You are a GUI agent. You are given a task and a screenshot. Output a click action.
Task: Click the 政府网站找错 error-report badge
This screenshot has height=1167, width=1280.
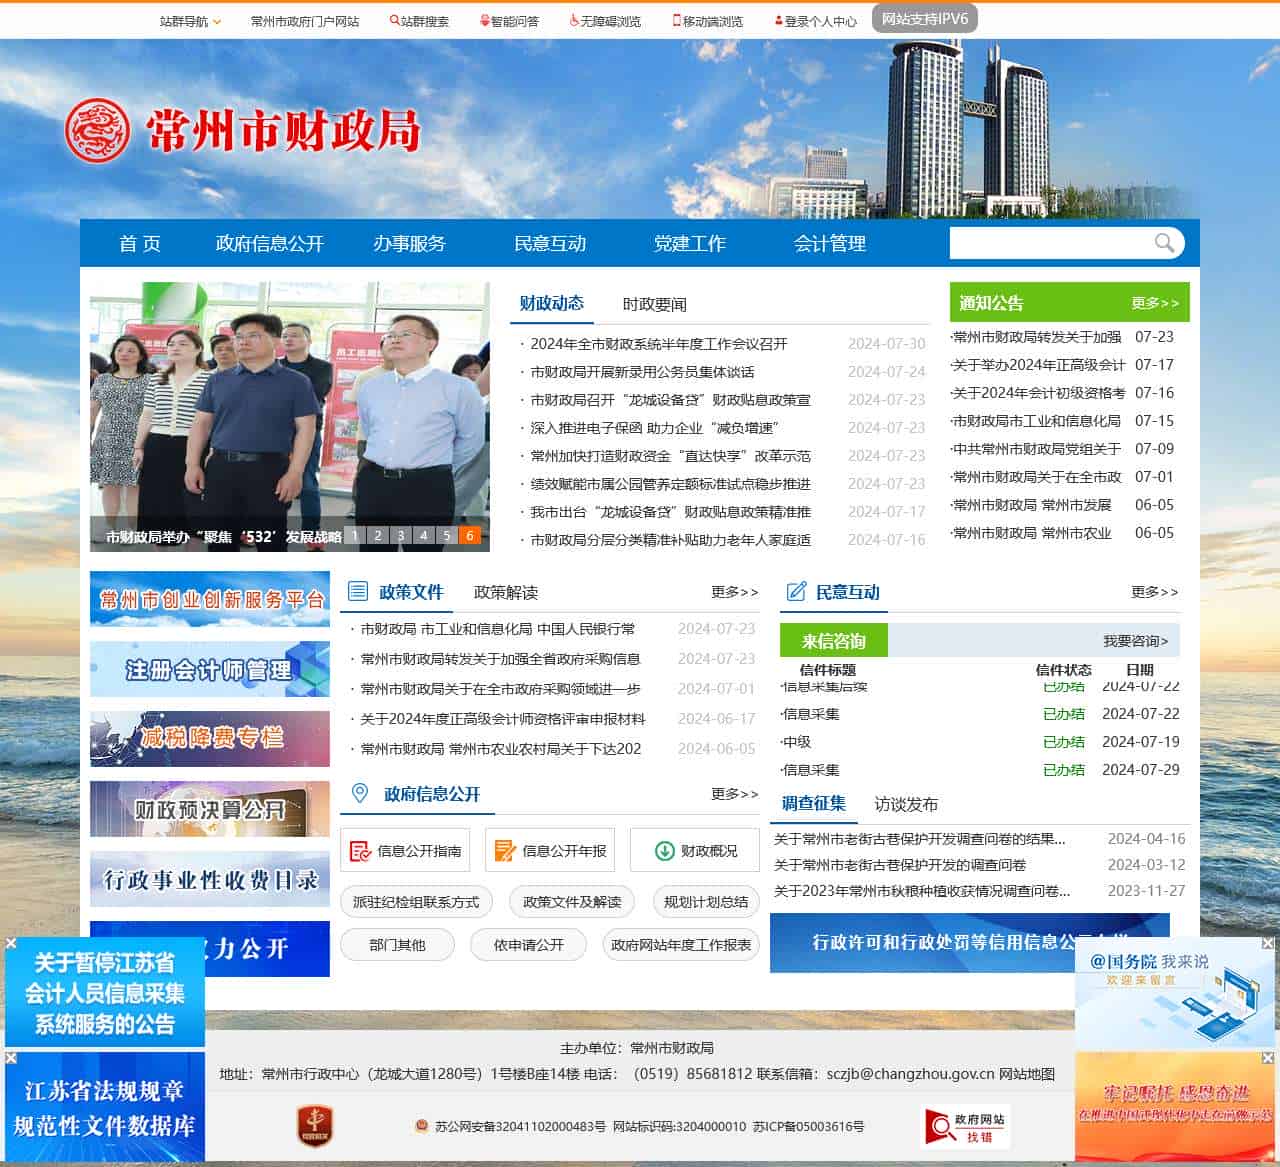965,1128
